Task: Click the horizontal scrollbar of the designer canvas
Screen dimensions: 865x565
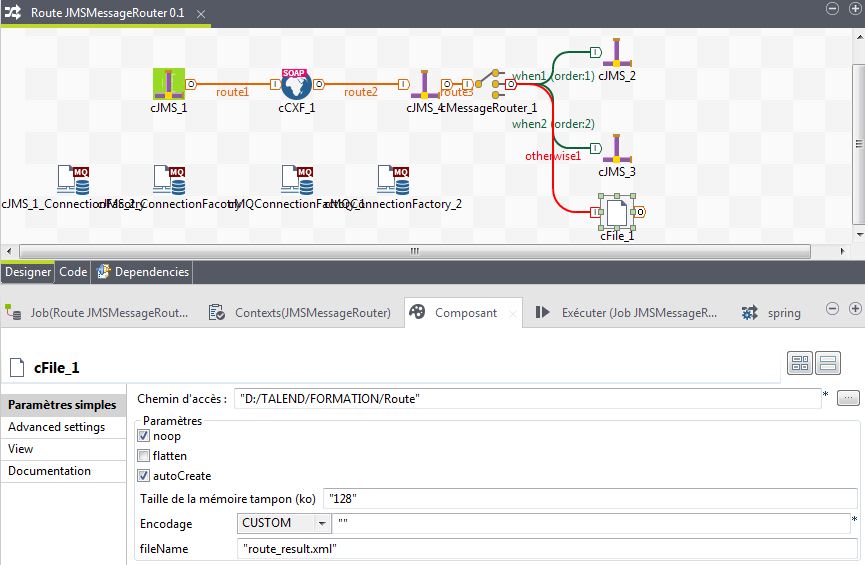Action: click(x=415, y=251)
